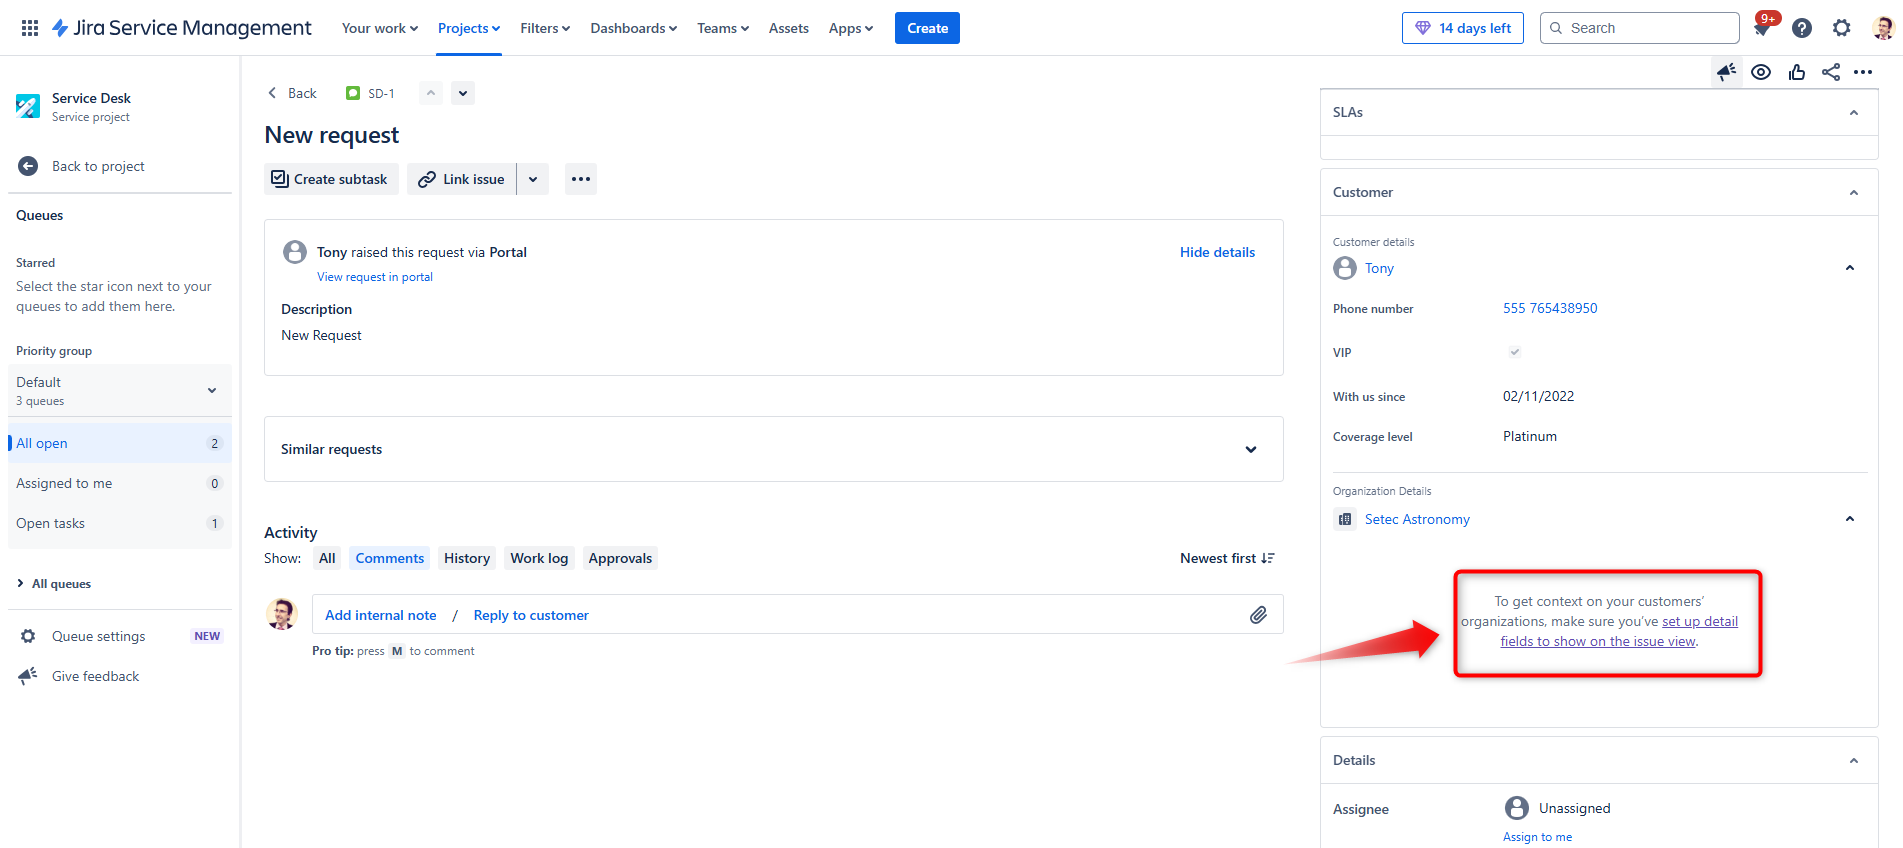Collapse Setec Astronomy organization details

pos(1850,519)
